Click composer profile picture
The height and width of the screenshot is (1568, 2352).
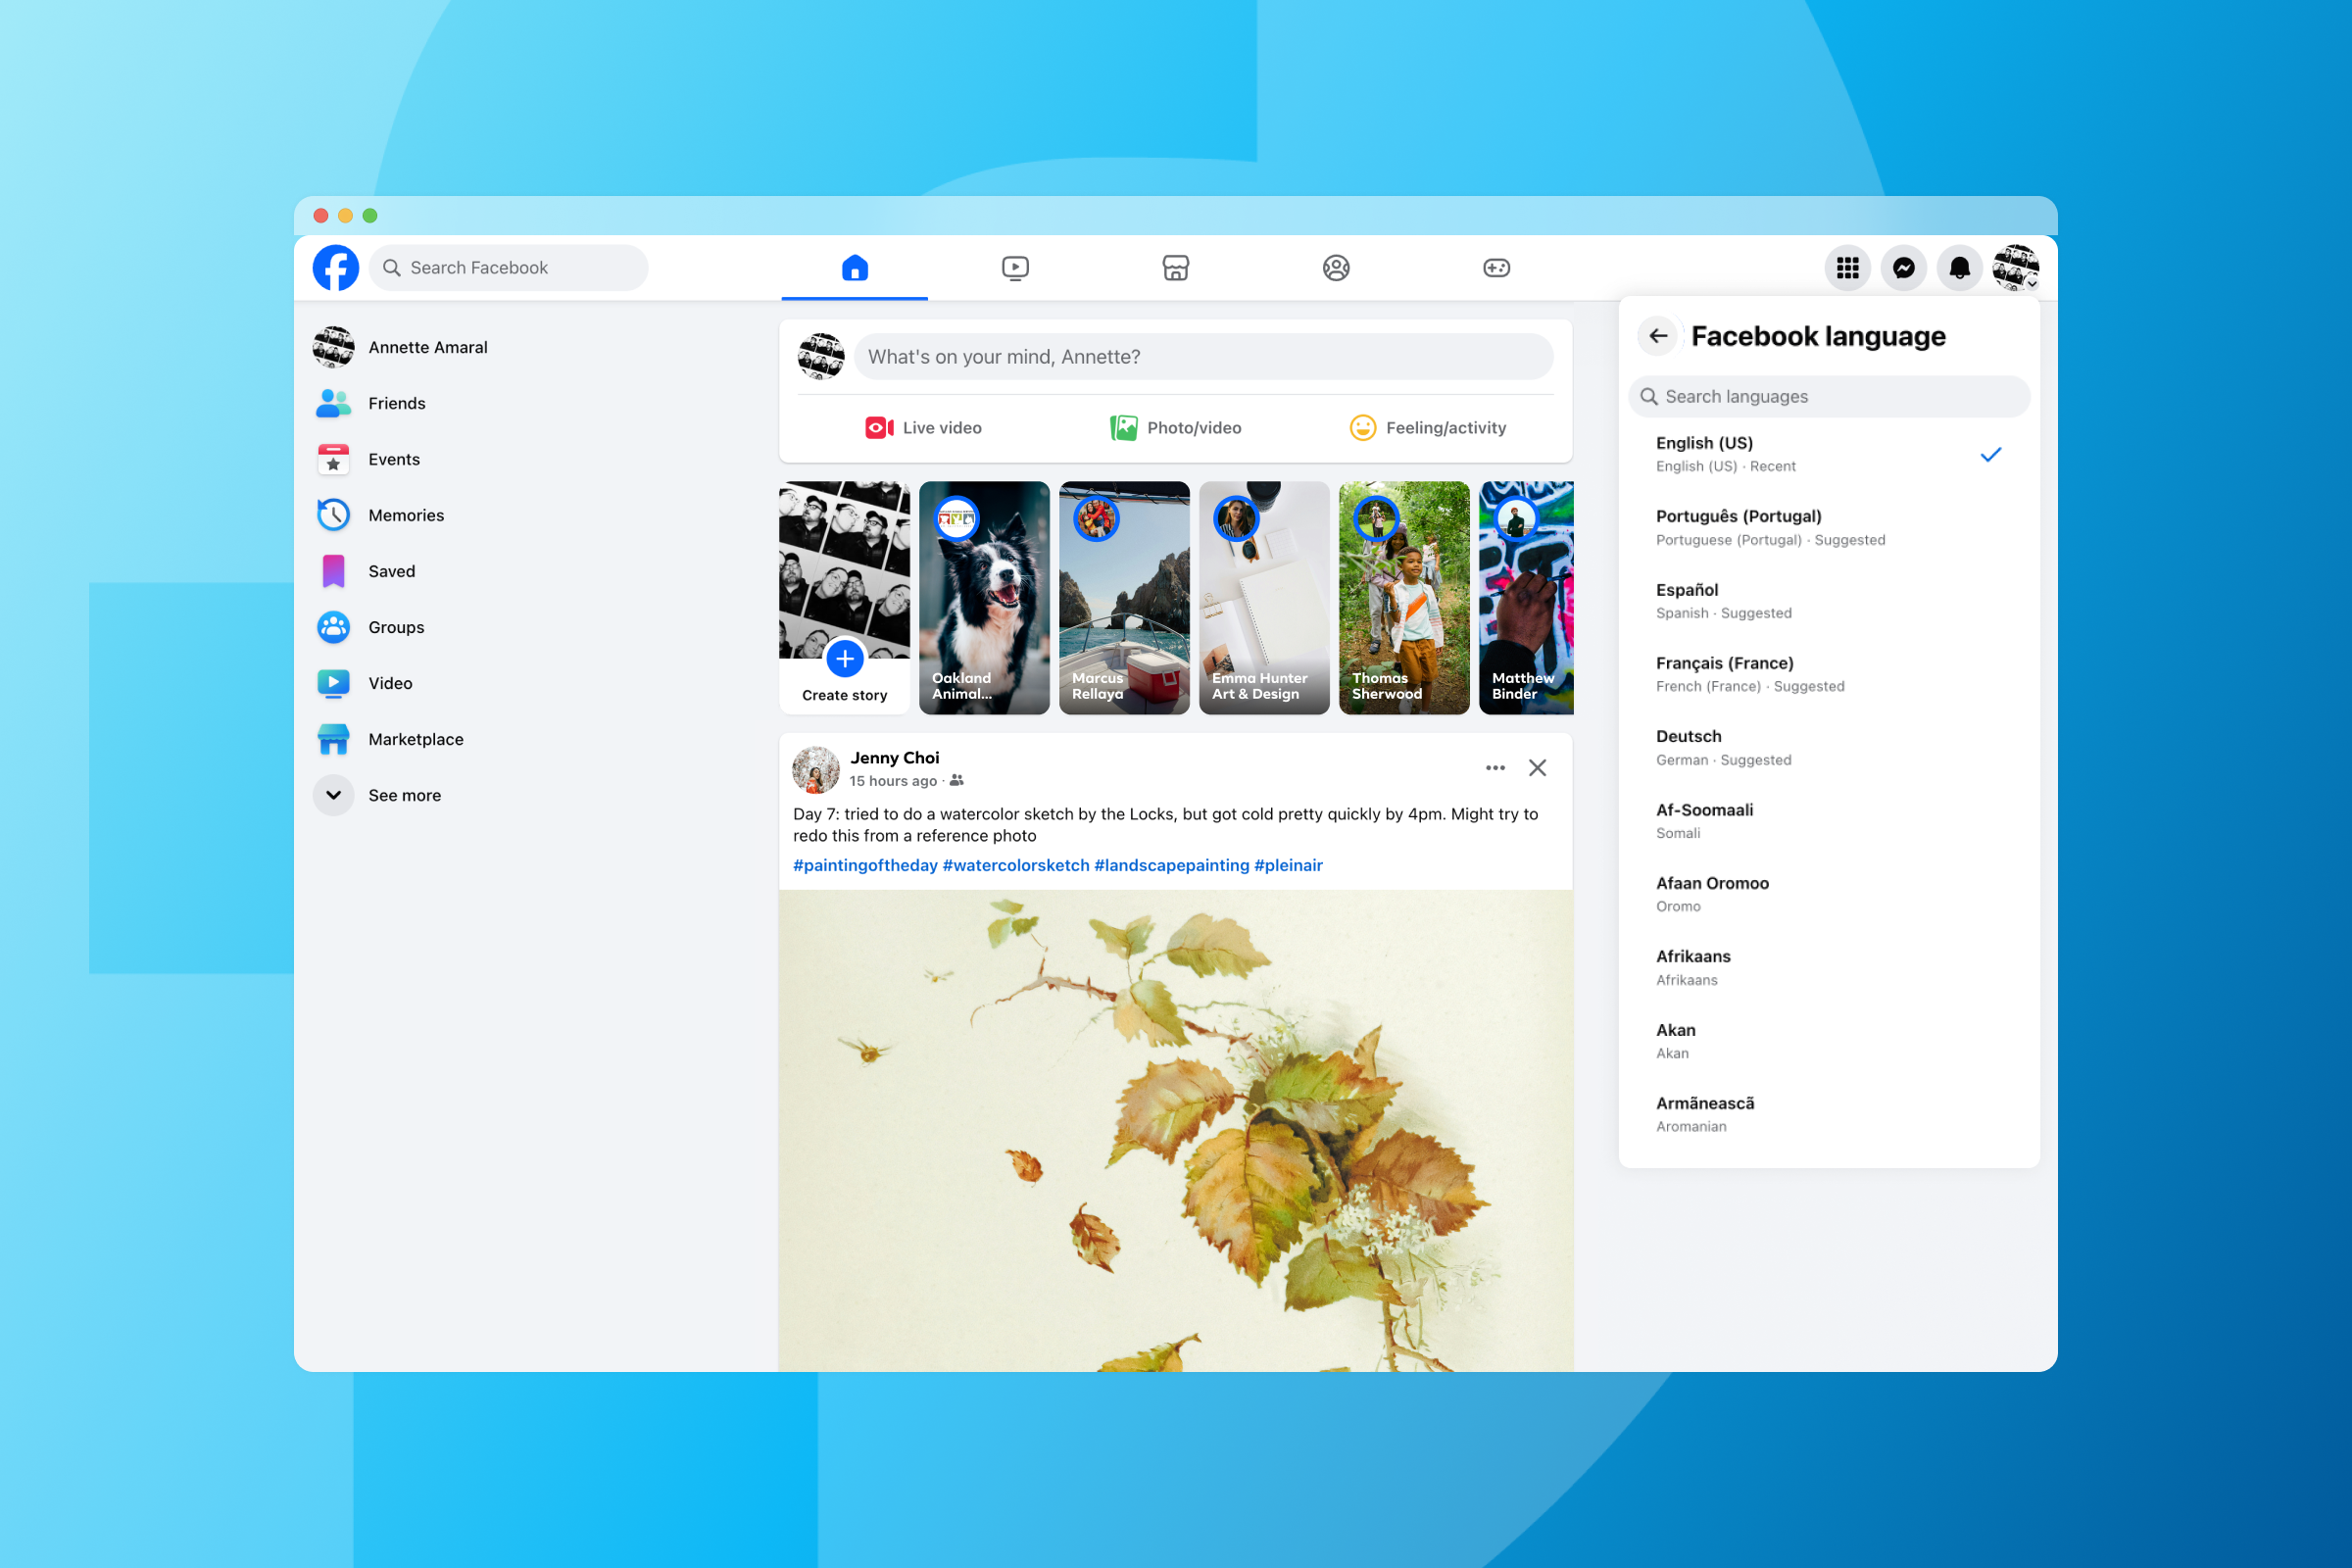(x=821, y=357)
